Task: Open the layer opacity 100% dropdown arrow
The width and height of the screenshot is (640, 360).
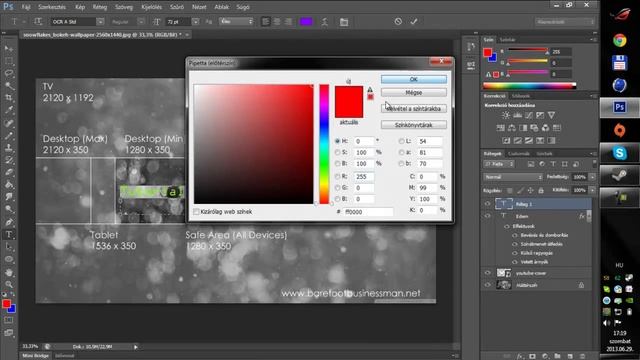Action: point(592,177)
